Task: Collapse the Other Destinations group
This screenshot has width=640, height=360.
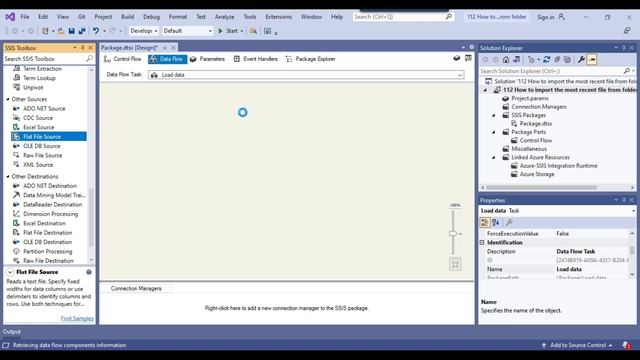Action: point(8,176)
